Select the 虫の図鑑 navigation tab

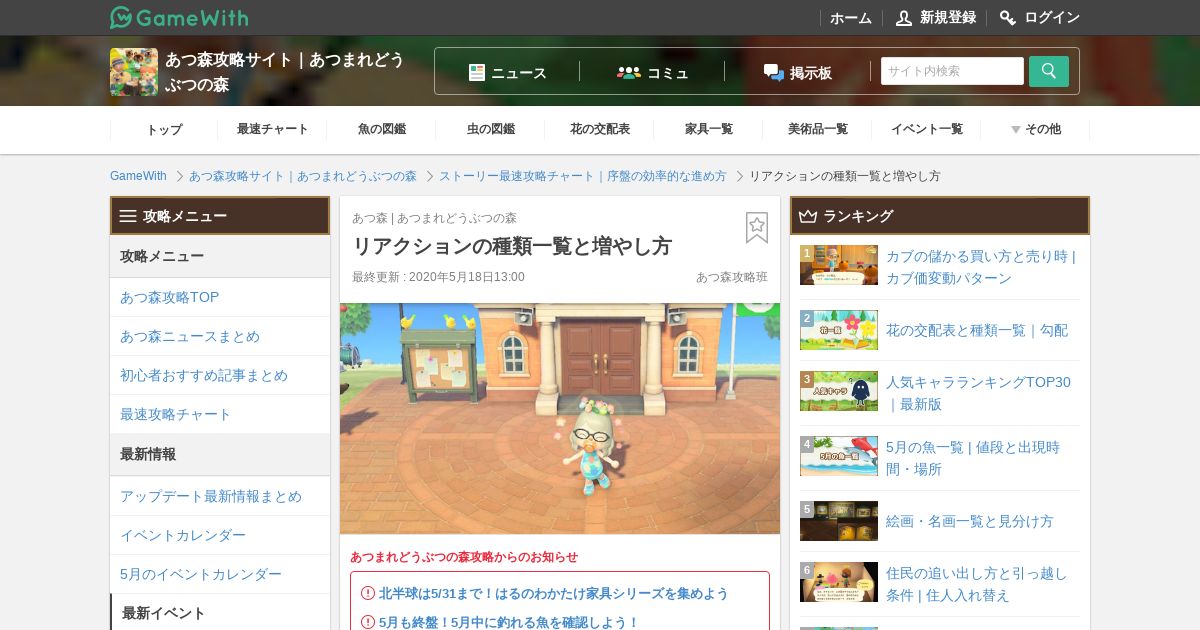coord(491,129)
